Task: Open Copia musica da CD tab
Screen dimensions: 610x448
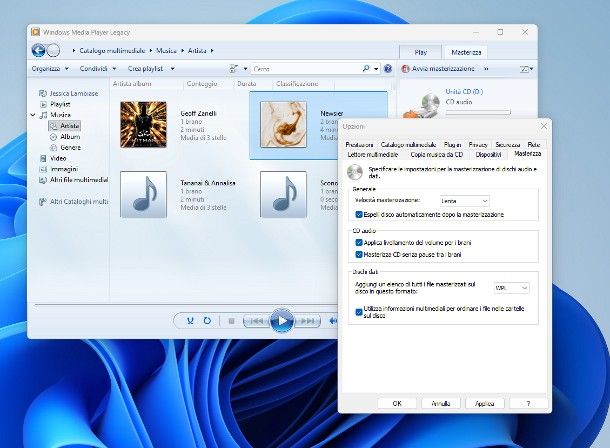Action: [x=436, y=154]
